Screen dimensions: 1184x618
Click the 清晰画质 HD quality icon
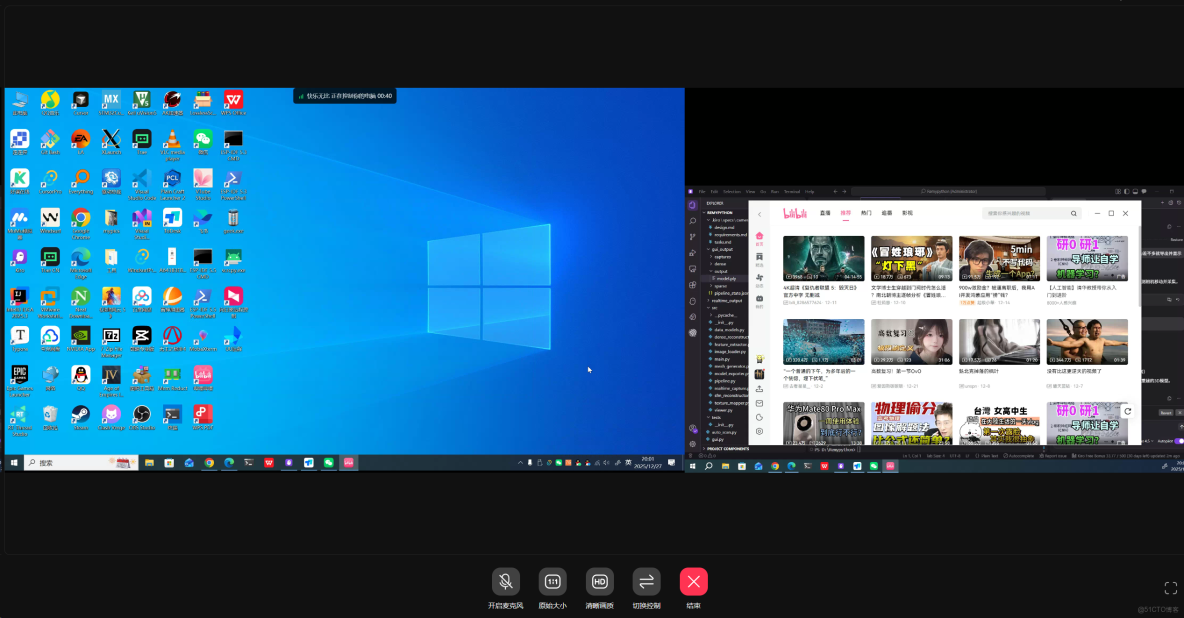pos(599,581)
